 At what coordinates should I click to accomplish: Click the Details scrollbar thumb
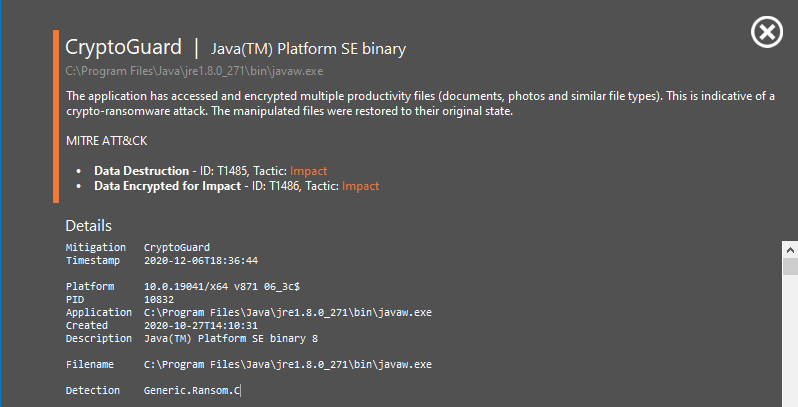789,268
